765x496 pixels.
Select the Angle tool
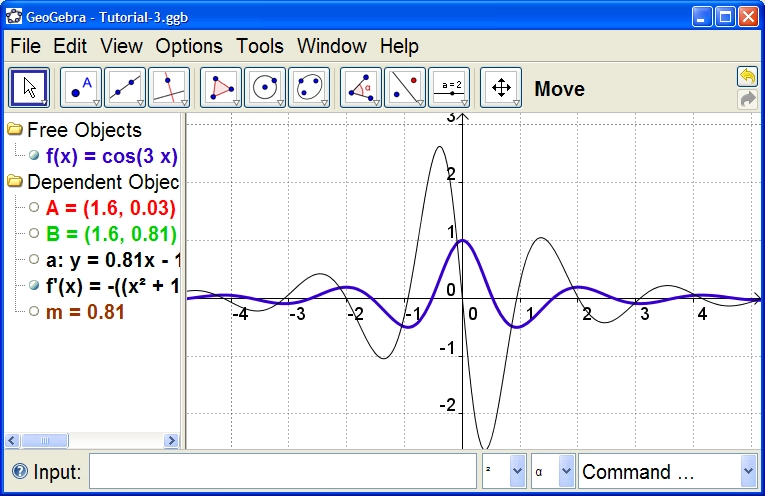[361, 88]
